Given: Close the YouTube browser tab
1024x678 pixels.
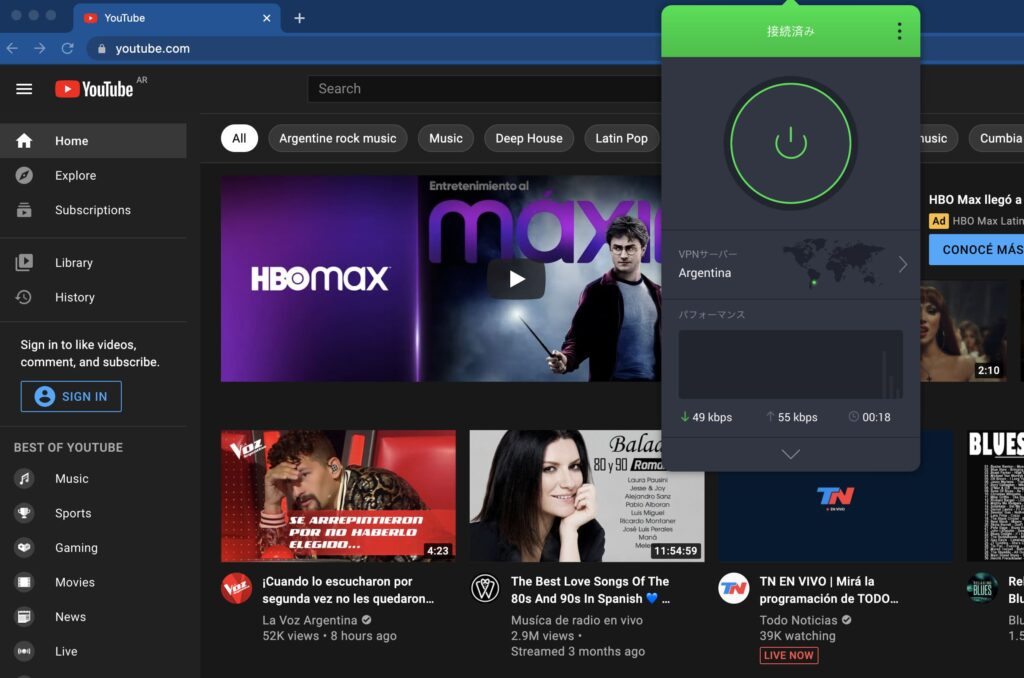Looking at the screenshot, I should click(x=266, y=18).
